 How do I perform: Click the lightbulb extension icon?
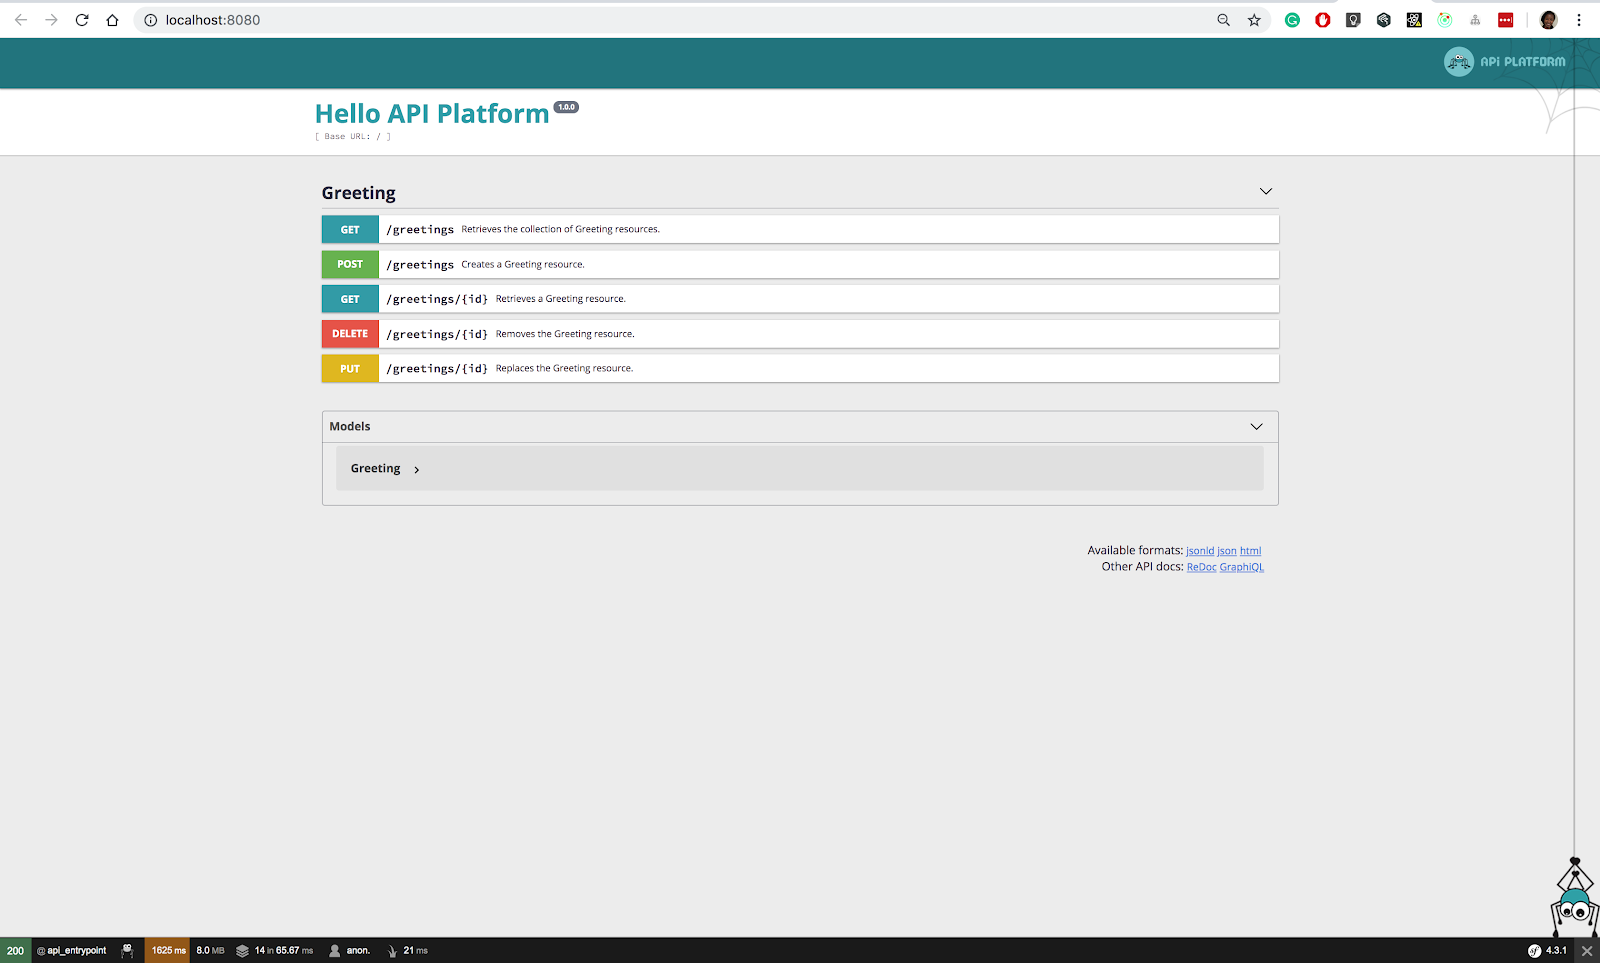point(1353,20)
